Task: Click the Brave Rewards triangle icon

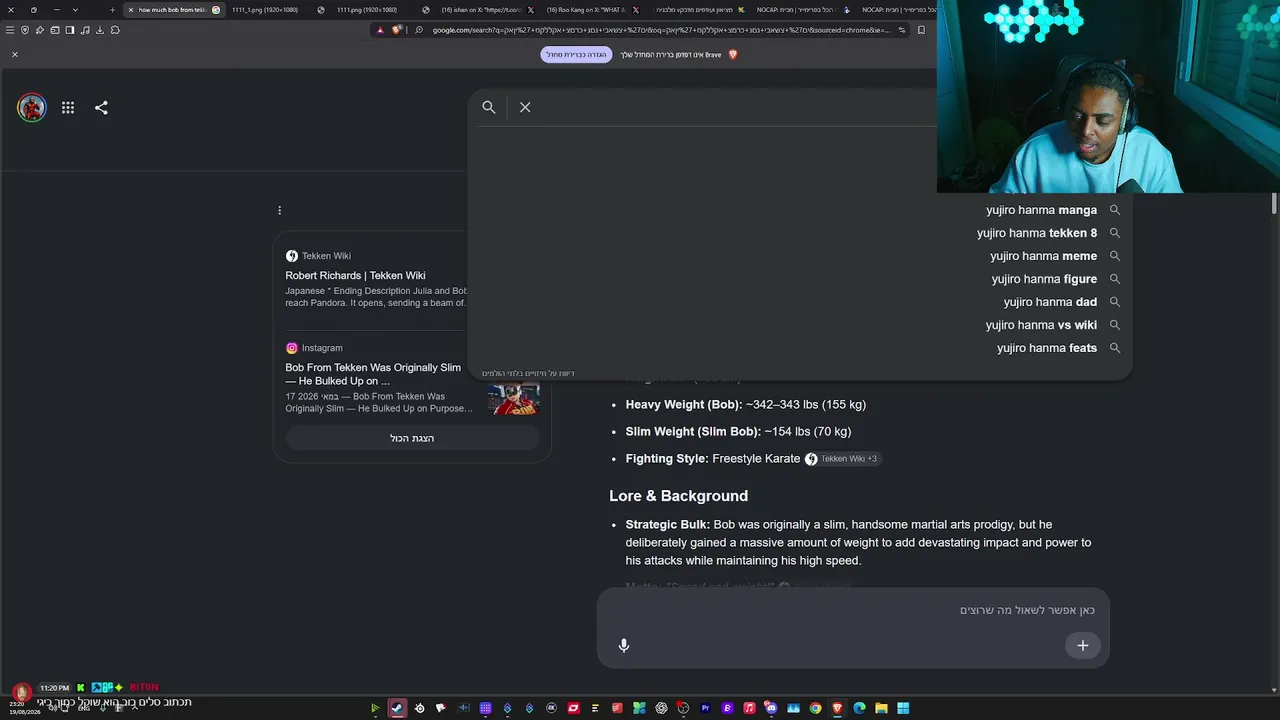Action: pos(380,30)
